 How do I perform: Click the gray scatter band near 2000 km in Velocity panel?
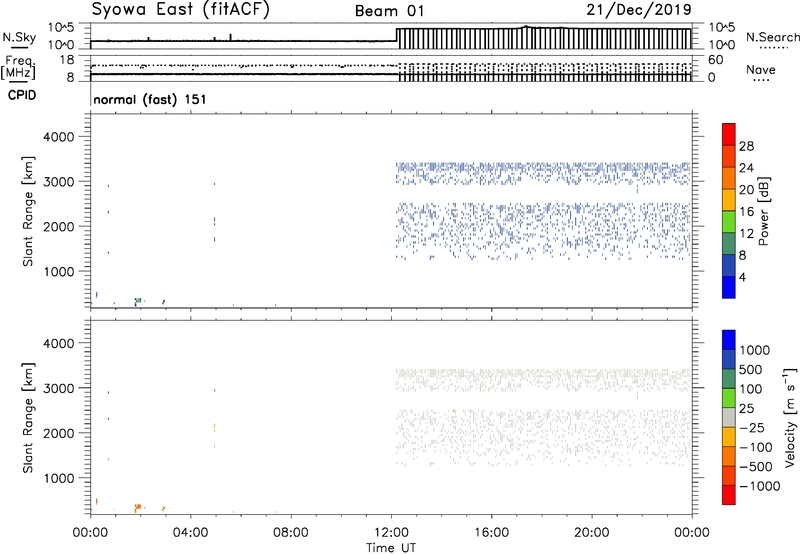(x=543, y=437)
